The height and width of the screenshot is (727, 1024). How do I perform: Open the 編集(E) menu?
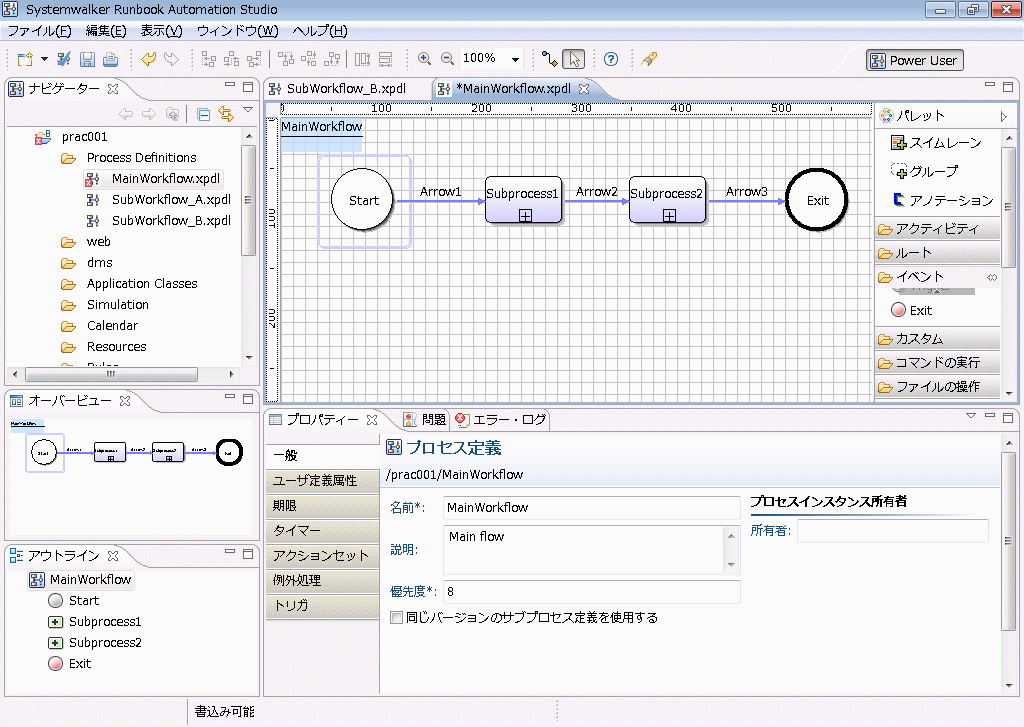106,31
